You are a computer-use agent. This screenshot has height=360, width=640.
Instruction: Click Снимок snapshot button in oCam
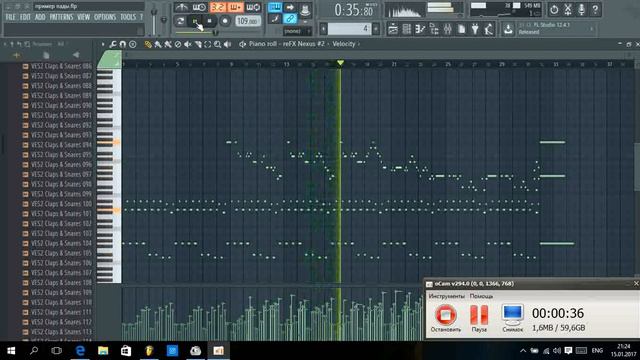[x=513, y=318]
